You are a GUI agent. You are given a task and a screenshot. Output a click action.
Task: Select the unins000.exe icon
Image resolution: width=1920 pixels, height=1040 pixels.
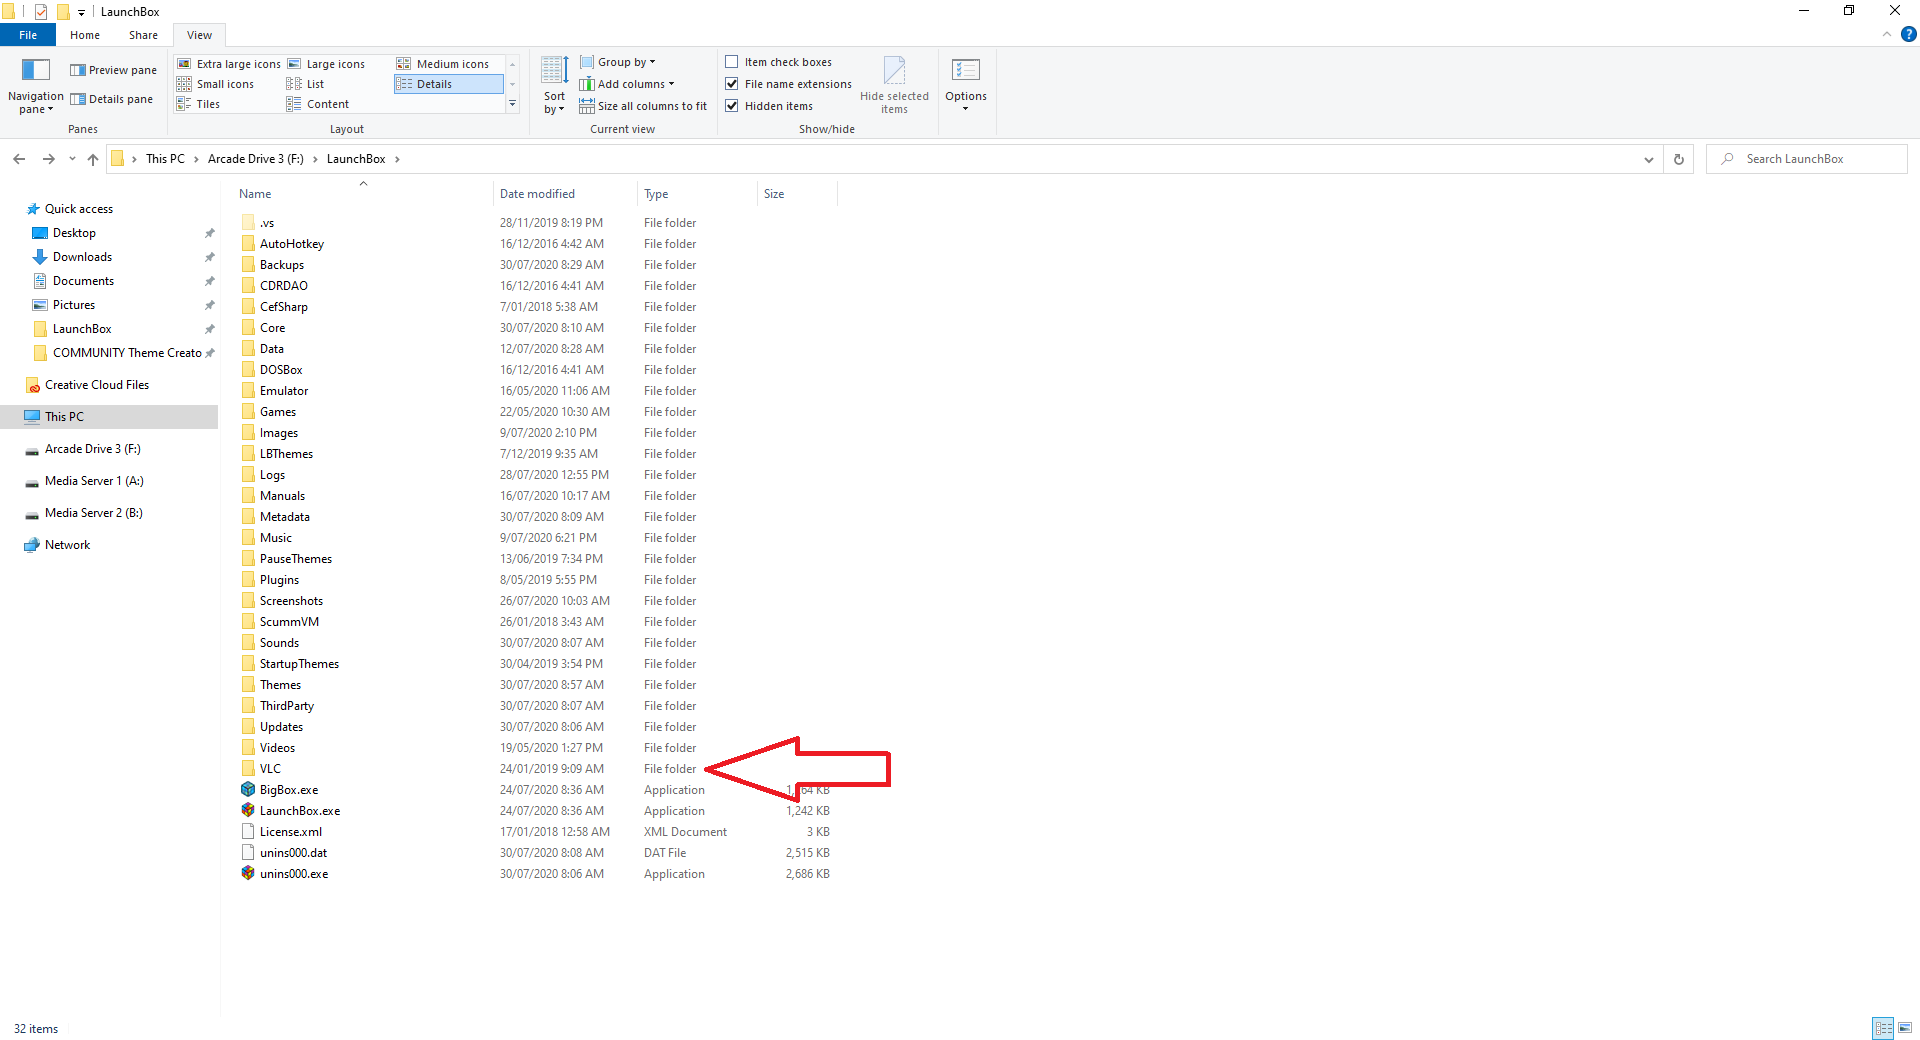tap(248, 873)
